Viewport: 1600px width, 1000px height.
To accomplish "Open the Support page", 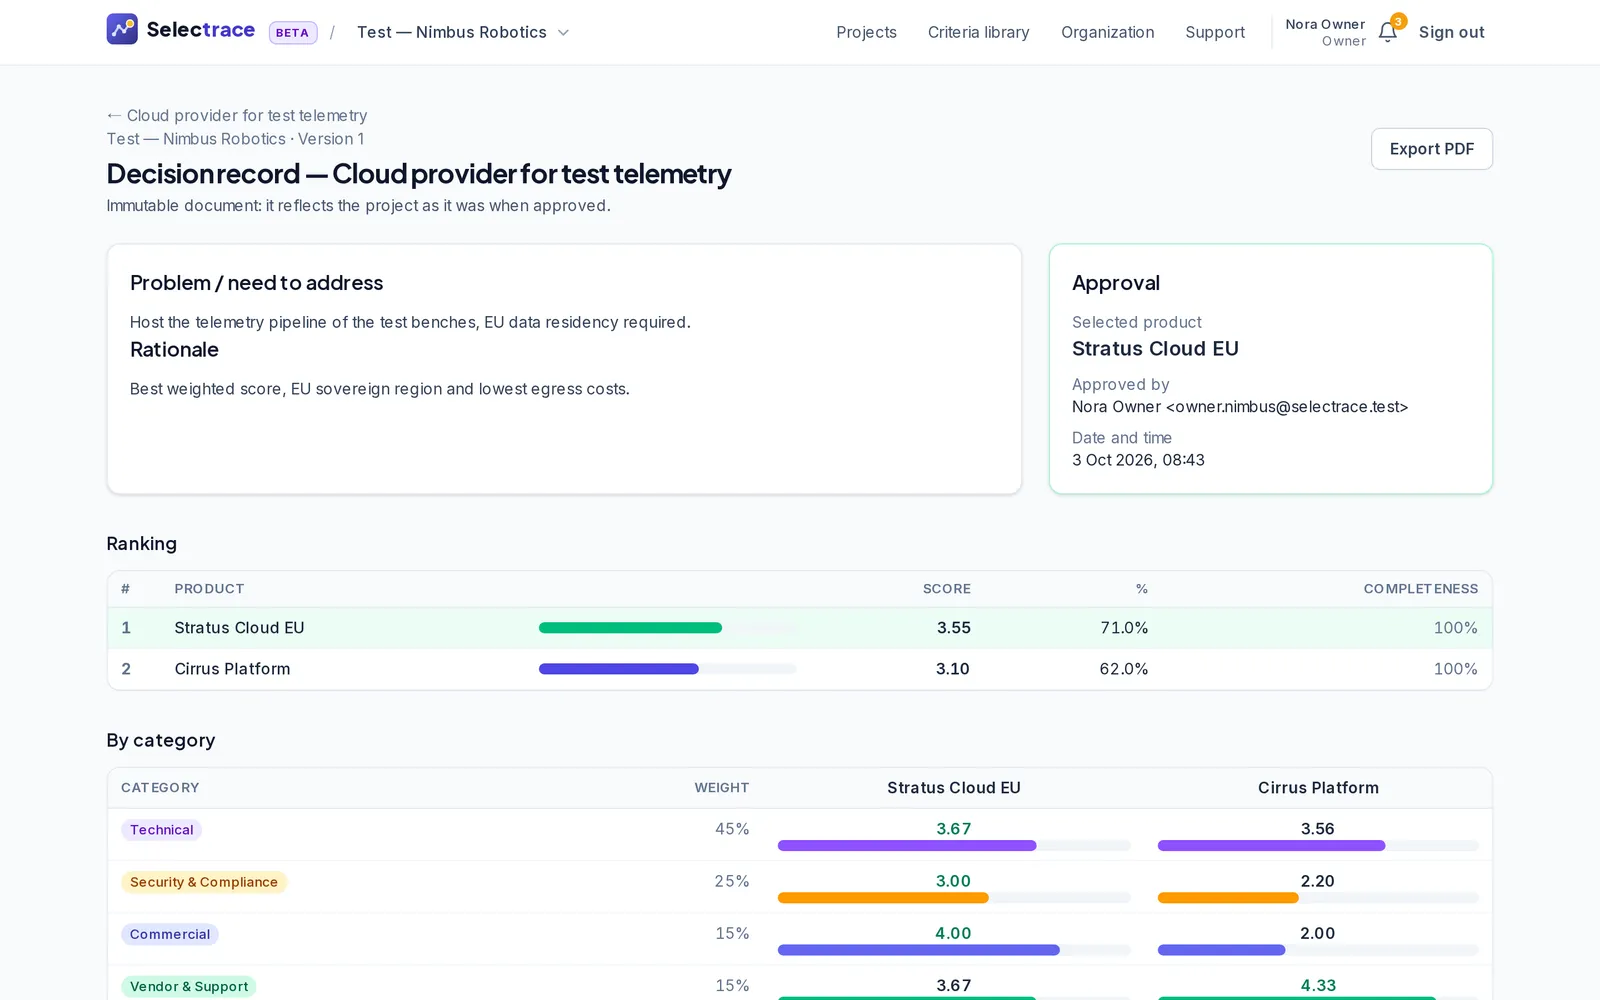I will 1215,32.
